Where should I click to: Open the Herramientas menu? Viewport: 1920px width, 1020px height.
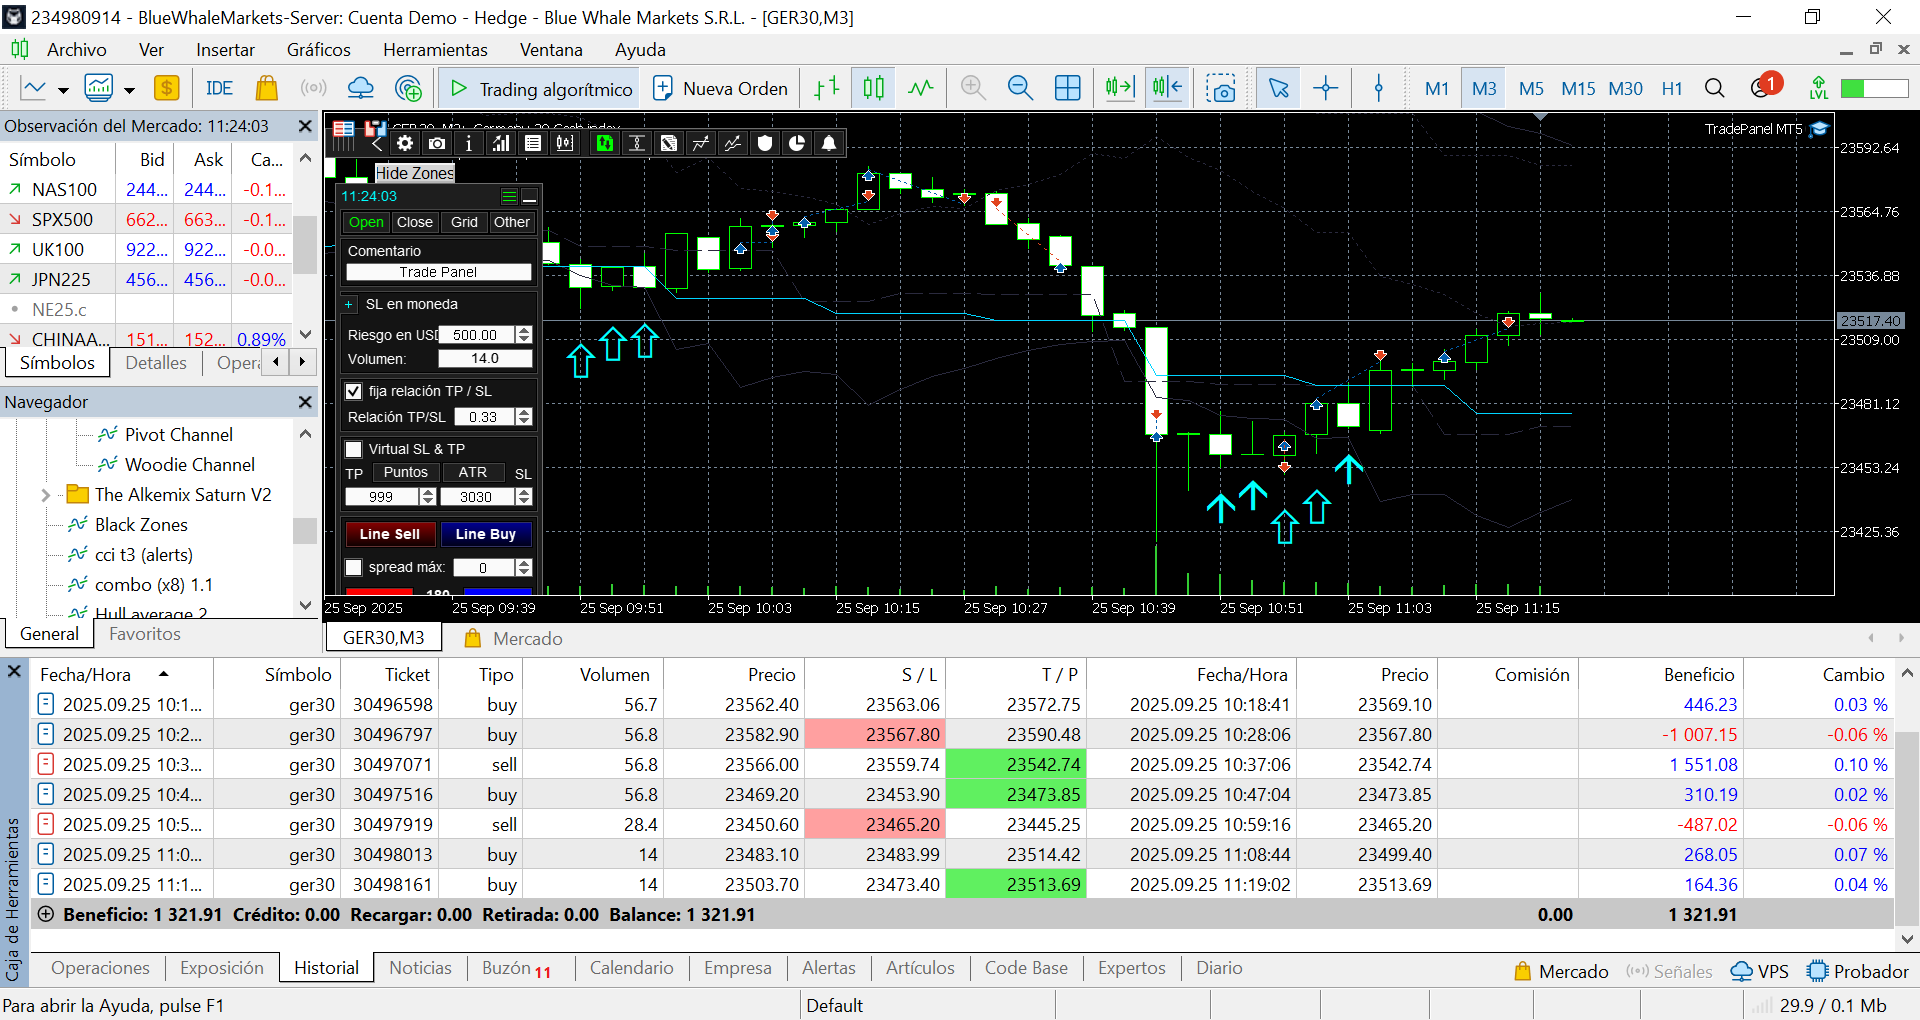[434, 50]
